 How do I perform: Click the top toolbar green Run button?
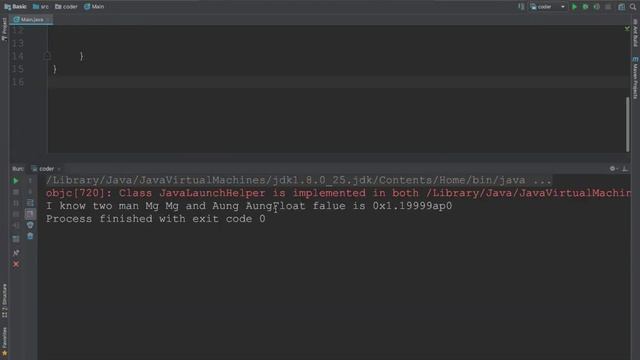click(x=574, y=7)
